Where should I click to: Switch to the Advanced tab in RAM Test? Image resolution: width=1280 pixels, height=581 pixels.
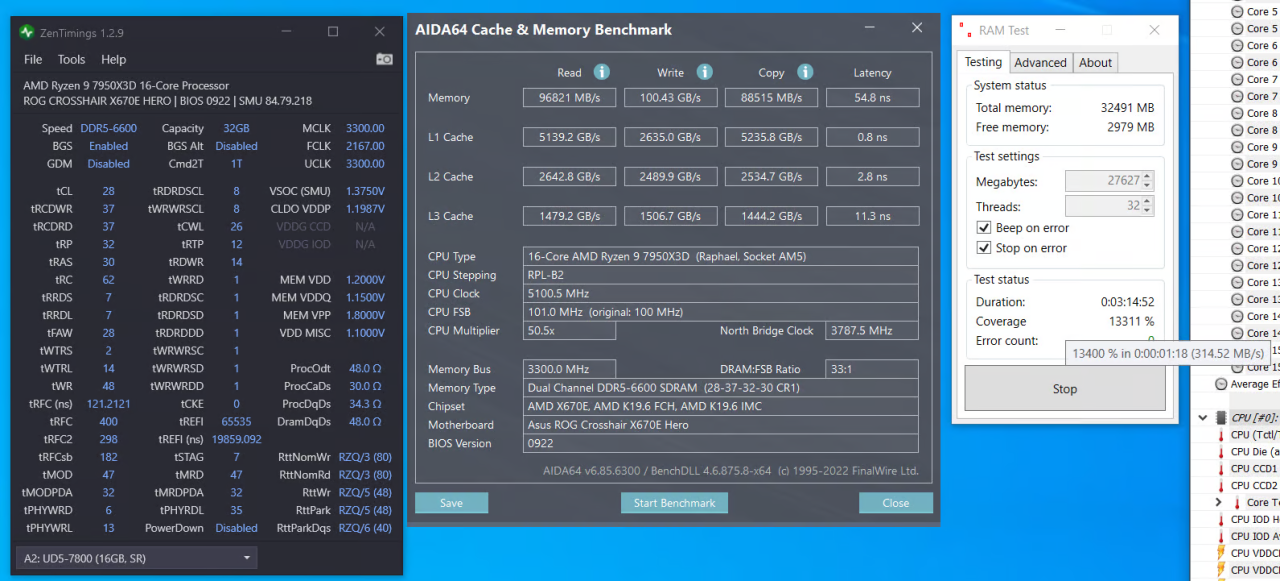click(x=1040, y=62)
